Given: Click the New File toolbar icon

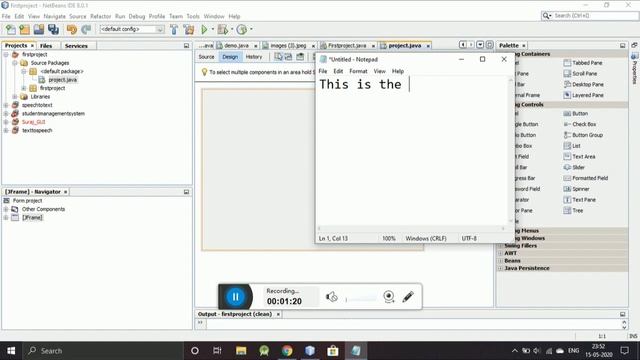Looking at the screenshot, I should (x=11, y=29).
